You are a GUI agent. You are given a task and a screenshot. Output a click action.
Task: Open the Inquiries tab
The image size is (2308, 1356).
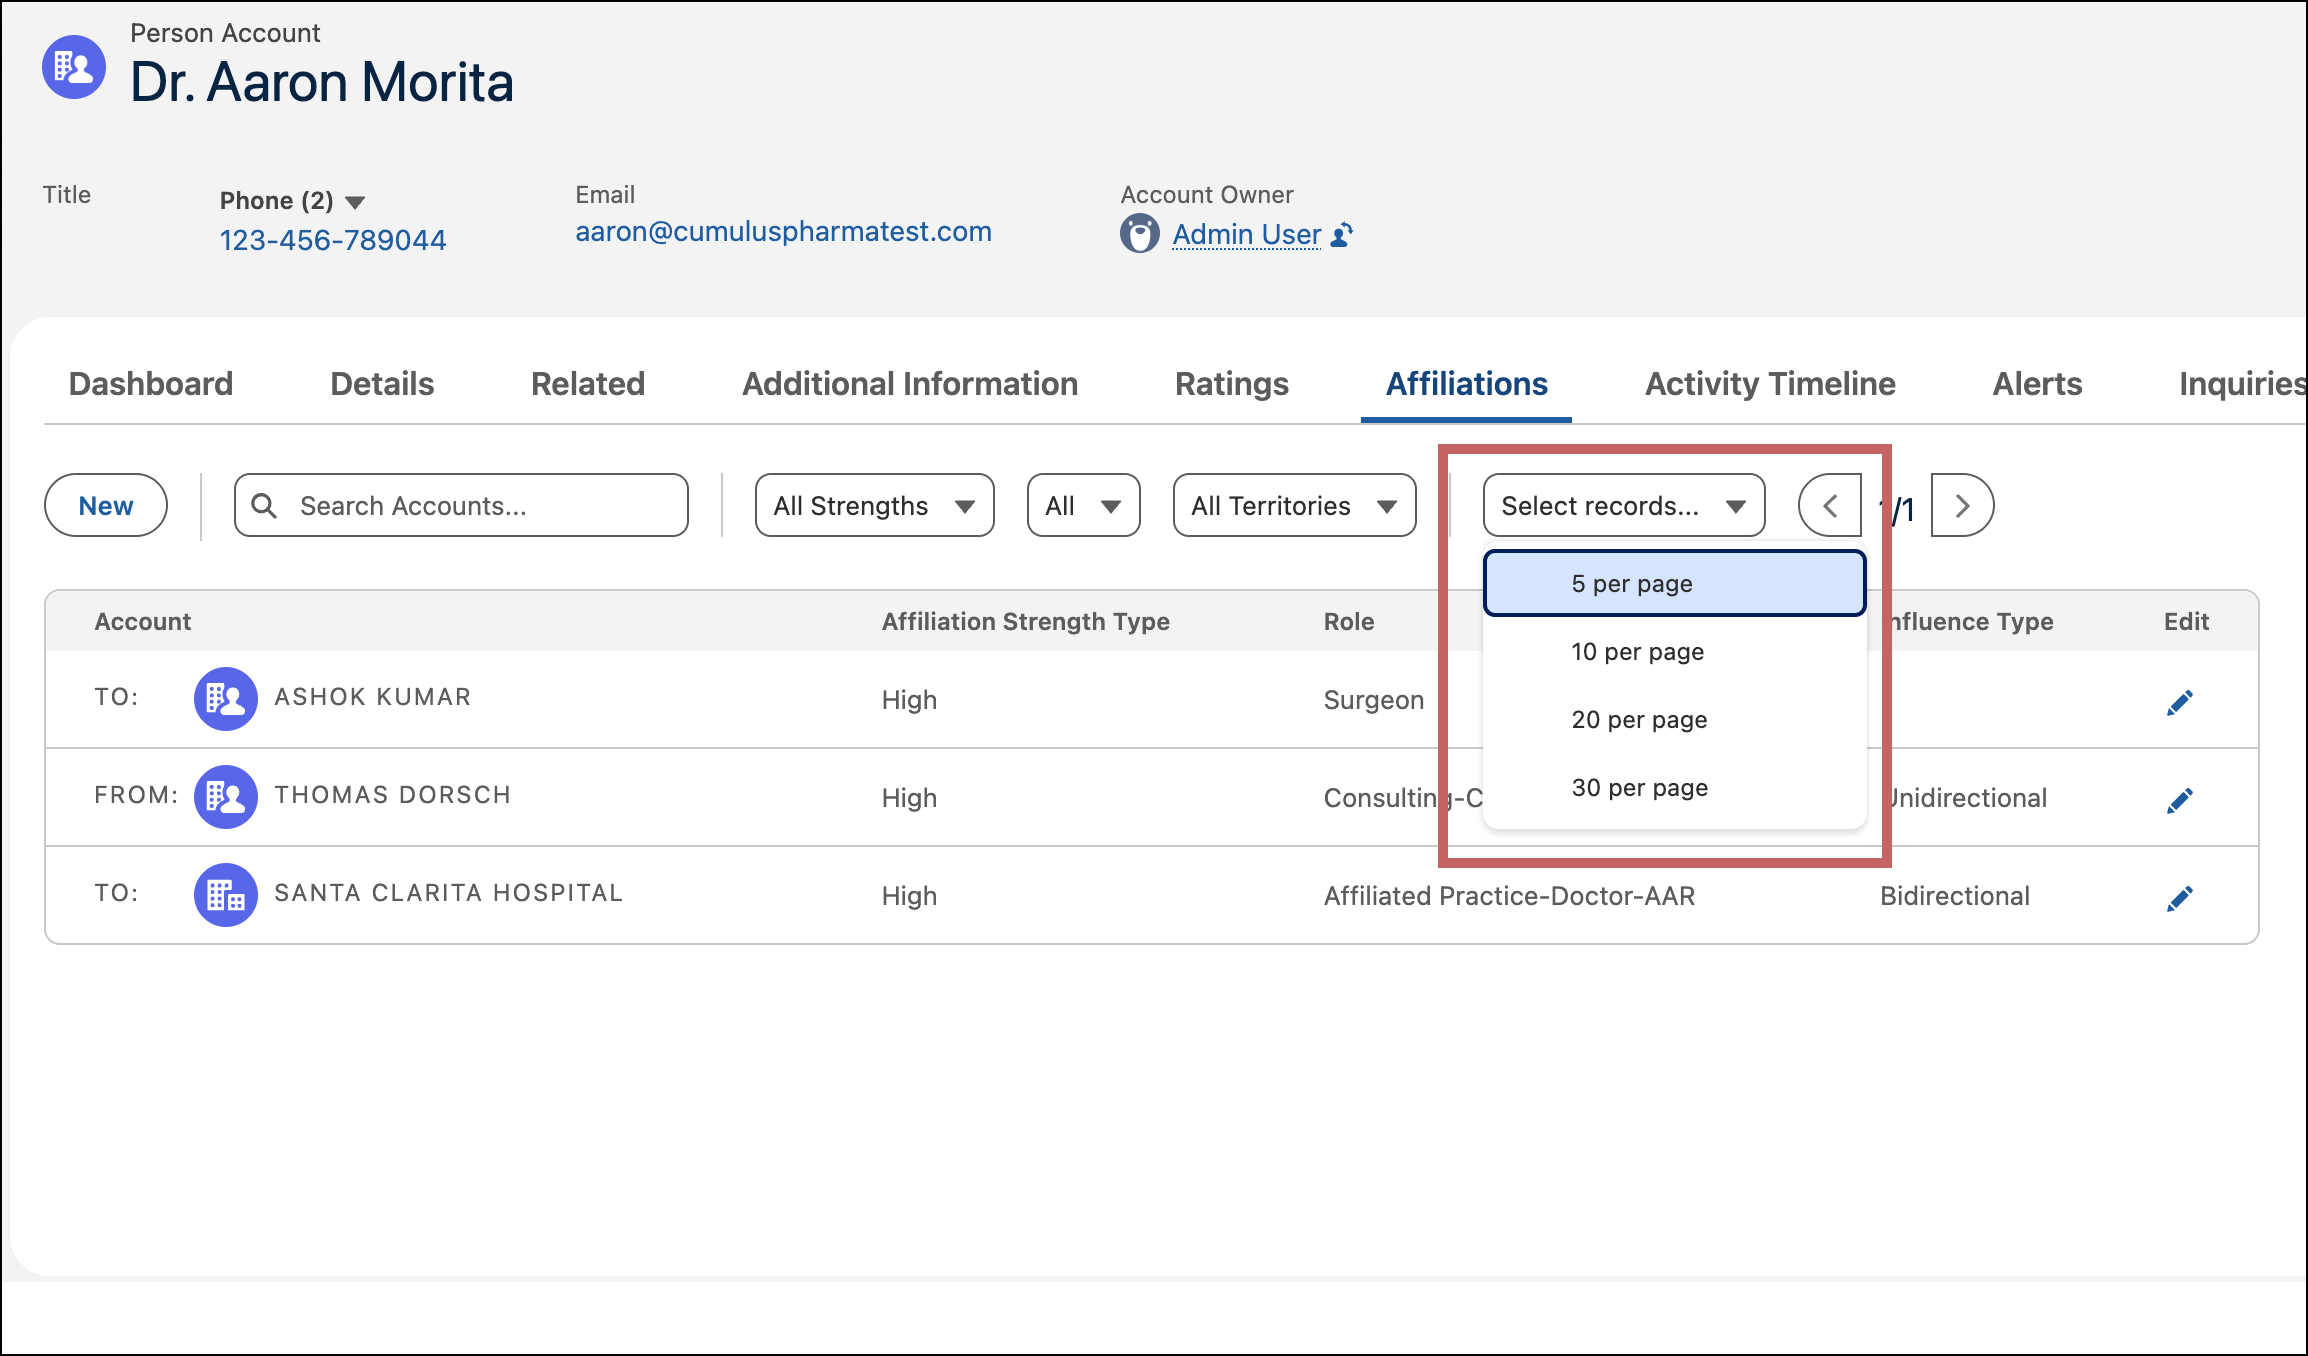point(2242,384)
